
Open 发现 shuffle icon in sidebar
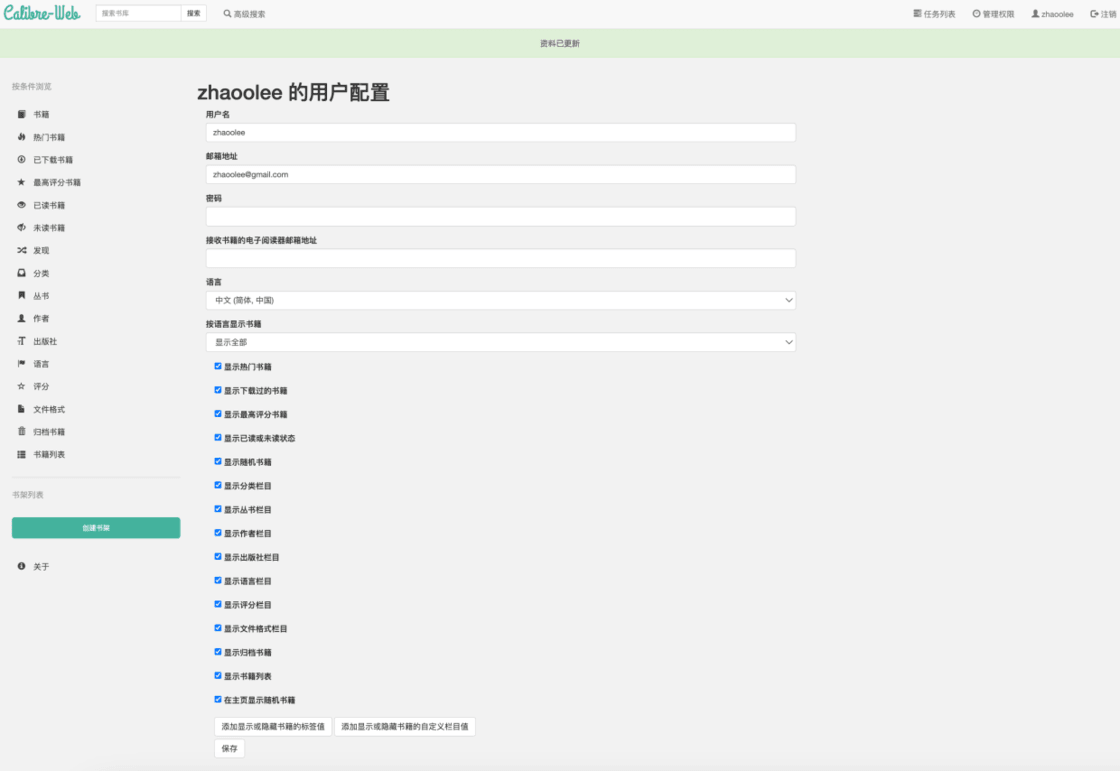(x=21, y=251)
